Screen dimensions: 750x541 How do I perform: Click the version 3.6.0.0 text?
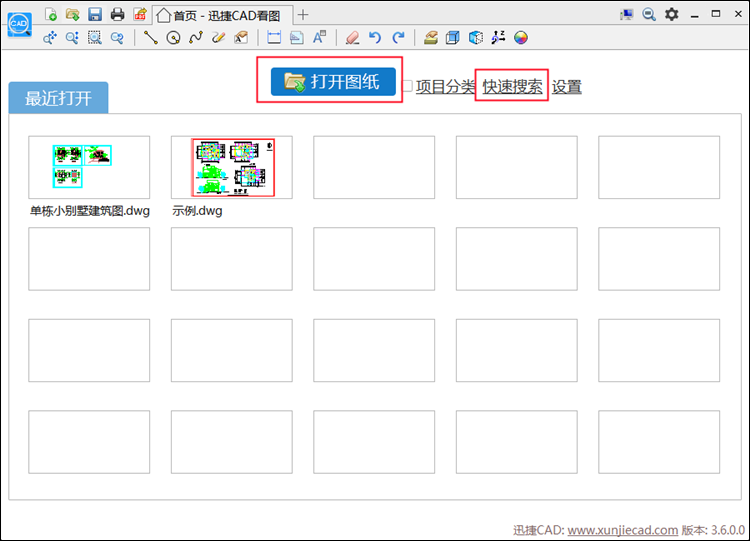pyautogui.click(x=713, y=530)
